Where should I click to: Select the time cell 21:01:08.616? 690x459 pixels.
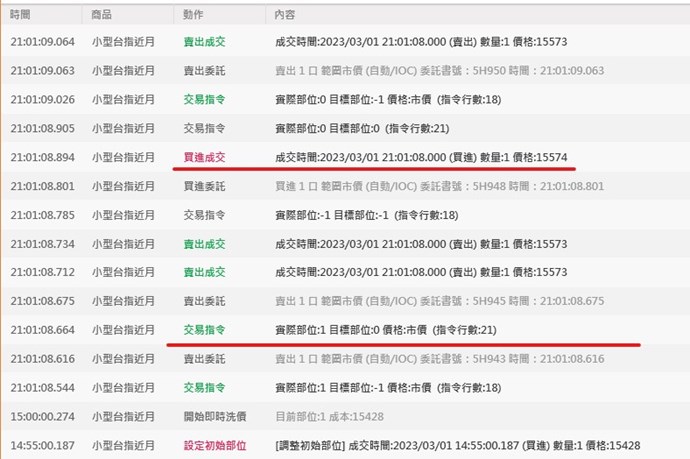(x=43, y=359)
